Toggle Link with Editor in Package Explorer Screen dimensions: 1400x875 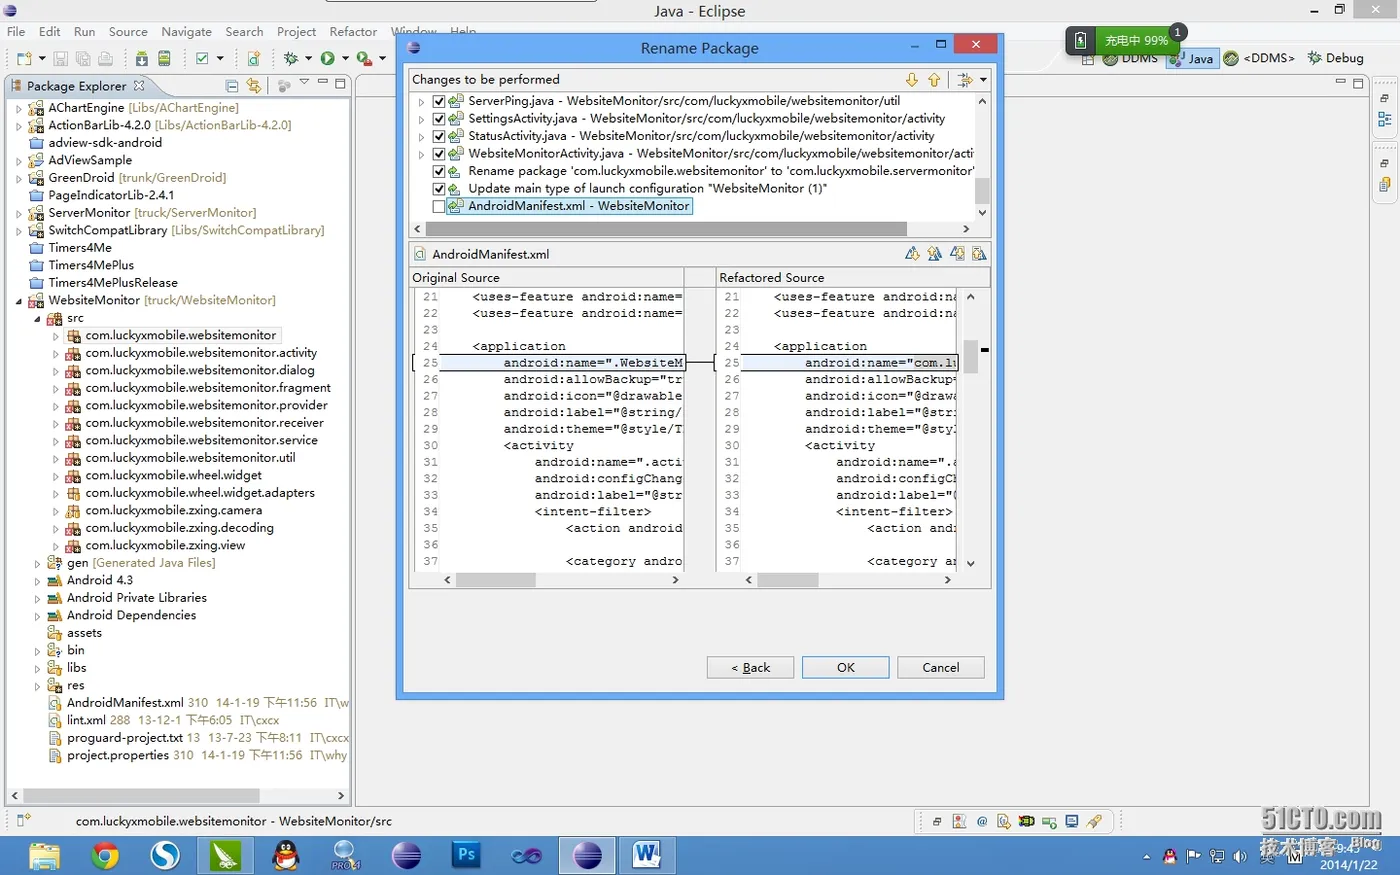coord(254,86)
